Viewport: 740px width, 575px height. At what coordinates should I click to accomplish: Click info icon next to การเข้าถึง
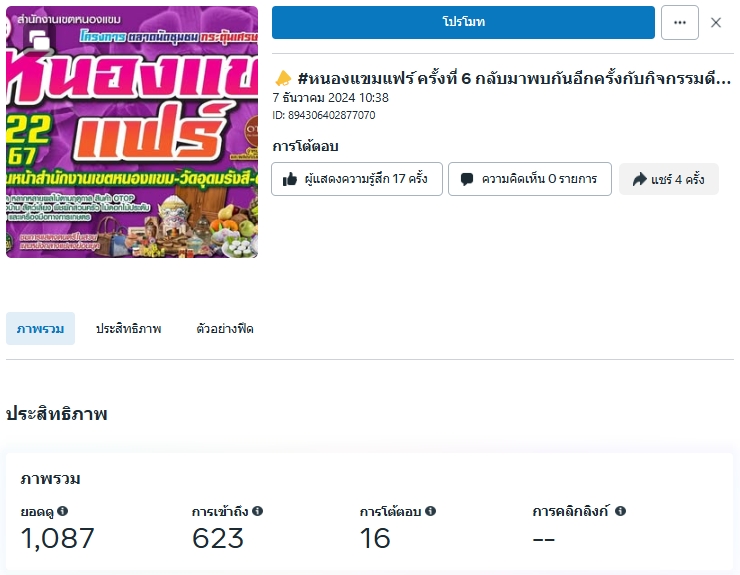point(257,511)
